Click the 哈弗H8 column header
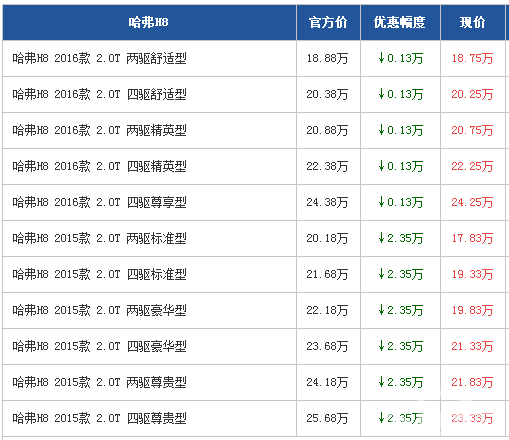Image resolution: width=509 pixels, height=440 pixels. (x=149, y=22)
